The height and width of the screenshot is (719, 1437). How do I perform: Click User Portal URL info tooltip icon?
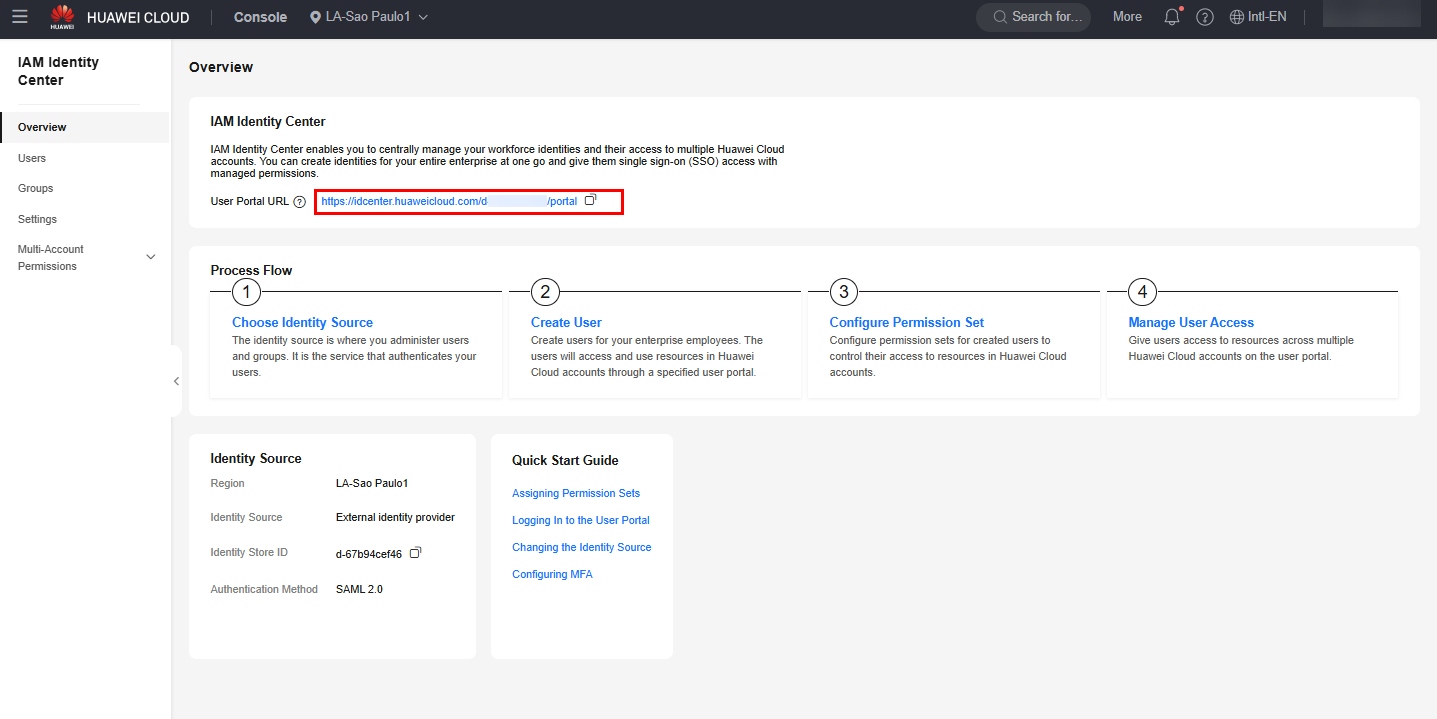(299, 202)
